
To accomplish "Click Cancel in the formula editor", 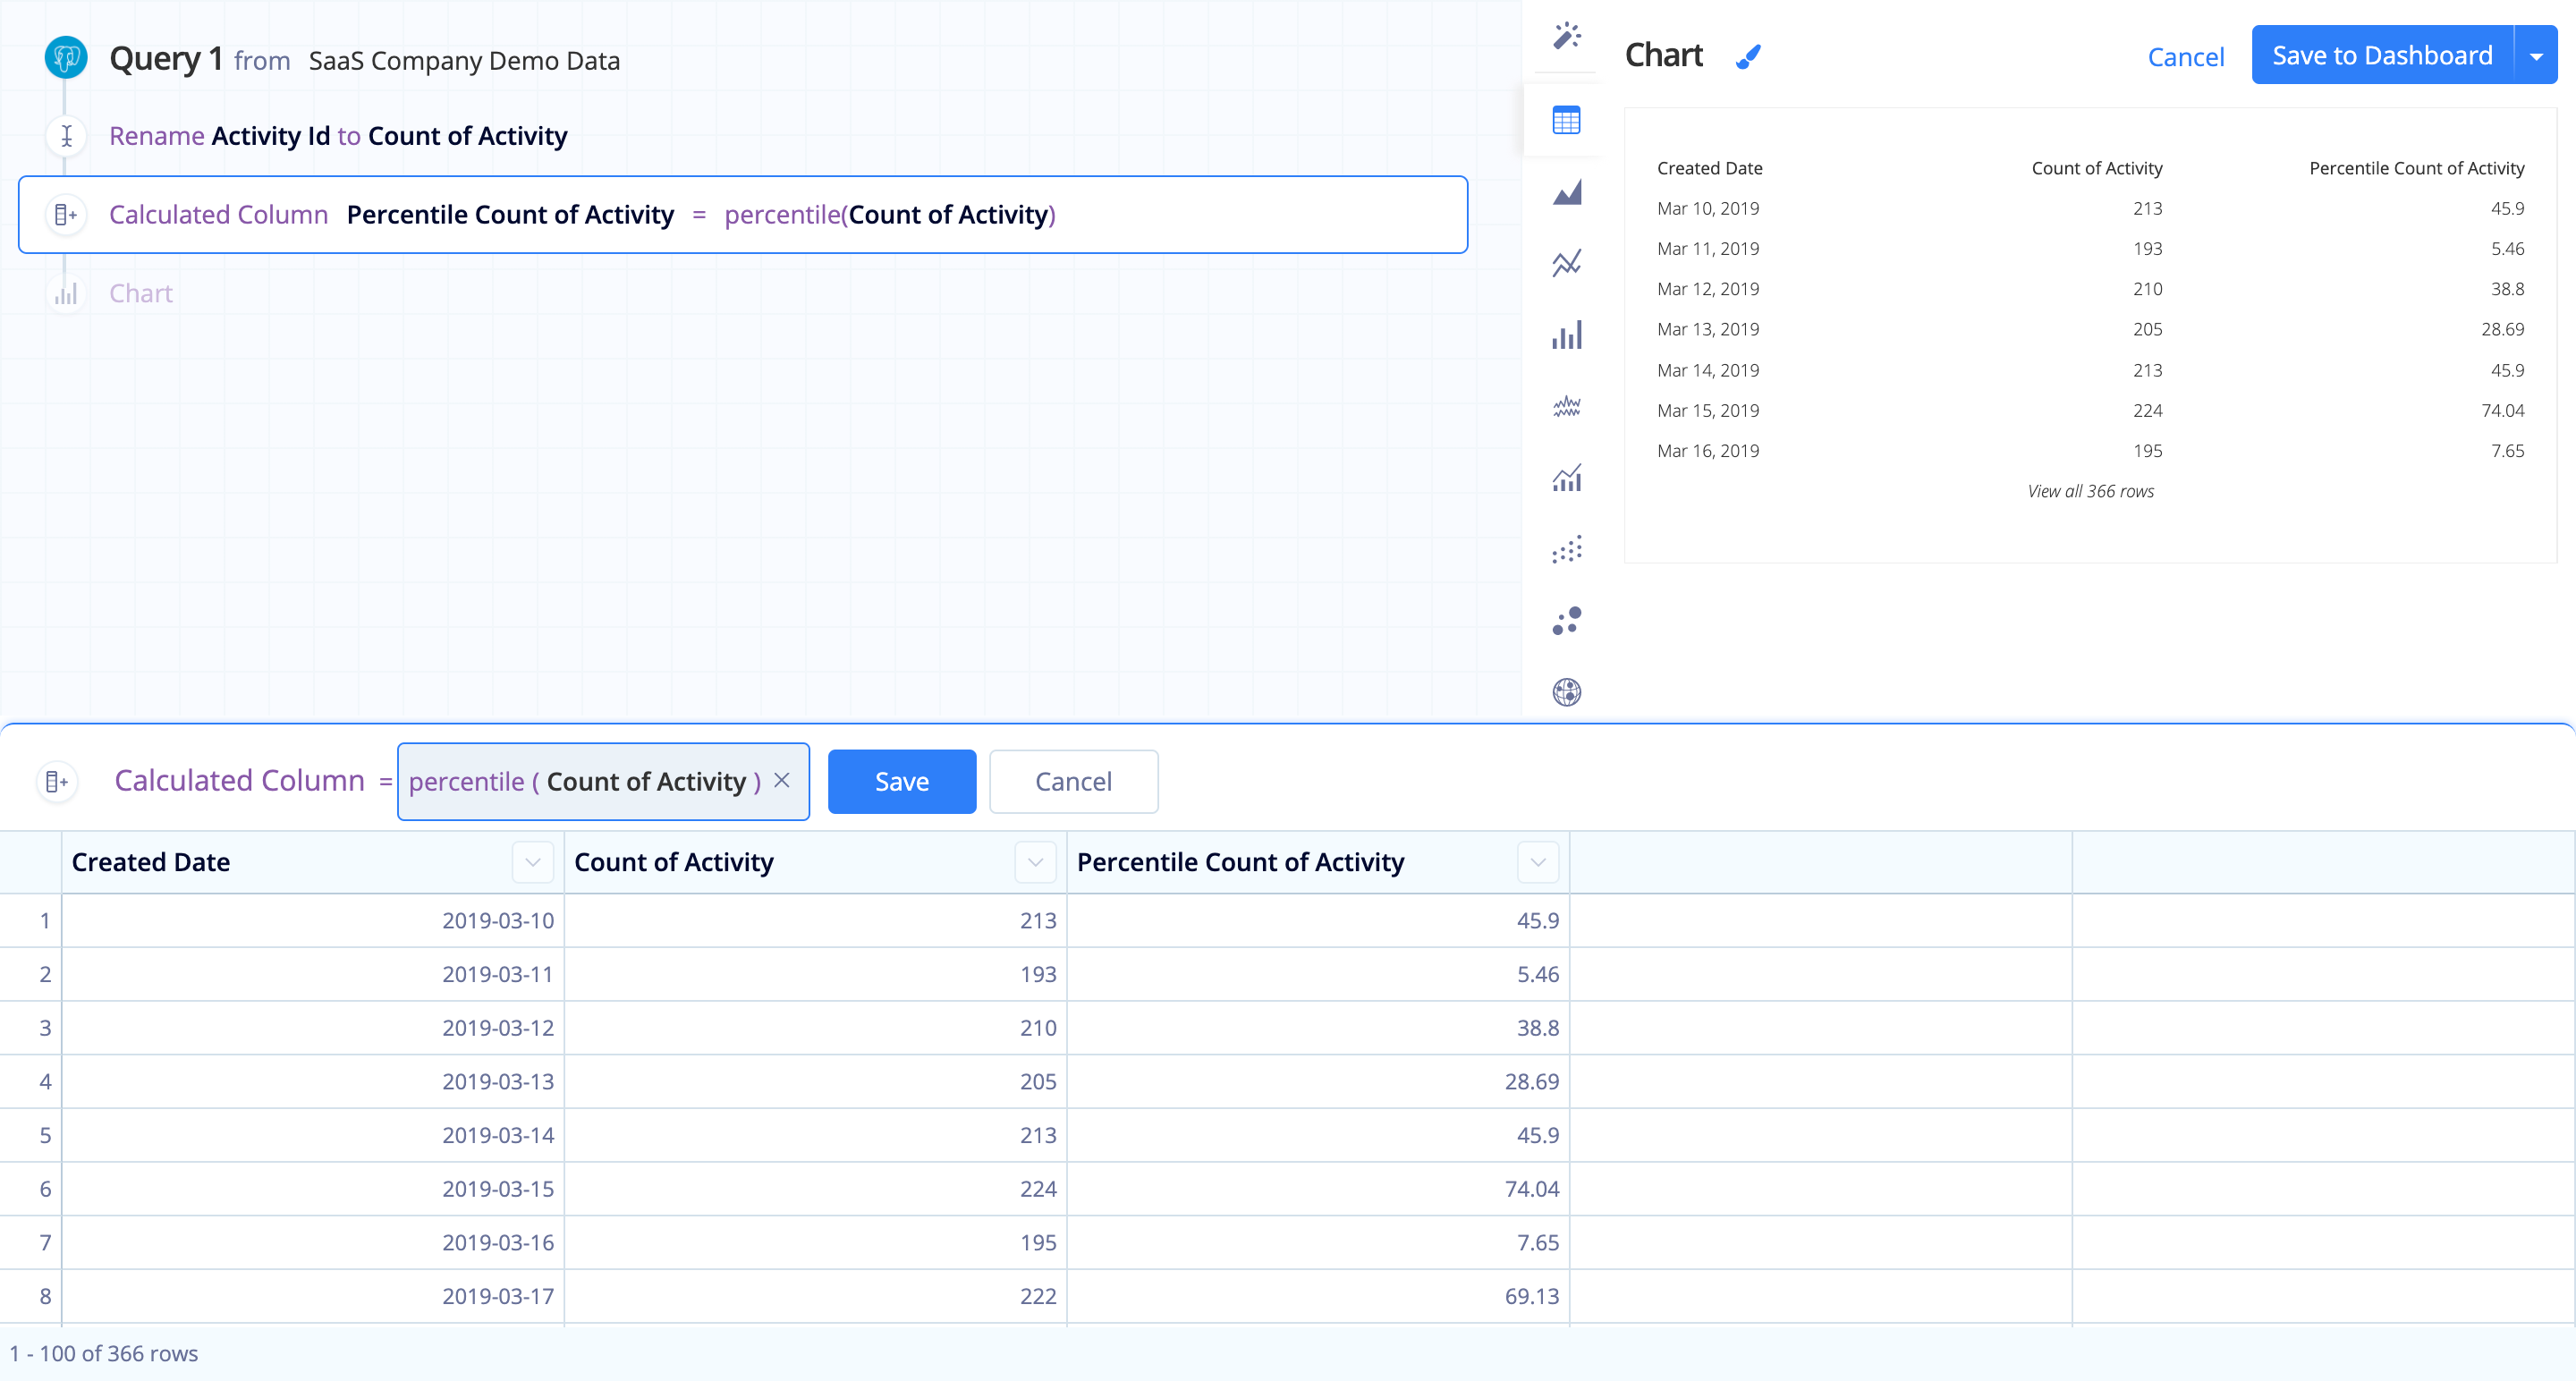I will pos(1072,782).
